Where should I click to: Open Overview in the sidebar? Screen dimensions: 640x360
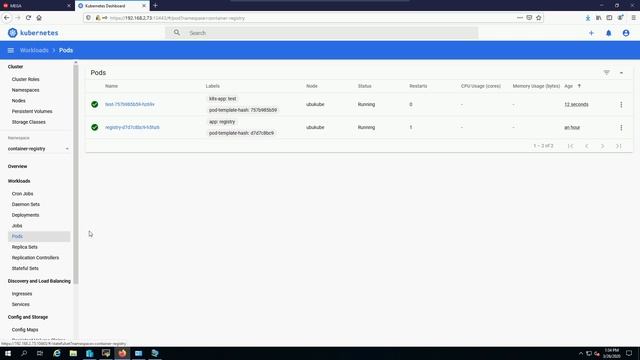18,167
